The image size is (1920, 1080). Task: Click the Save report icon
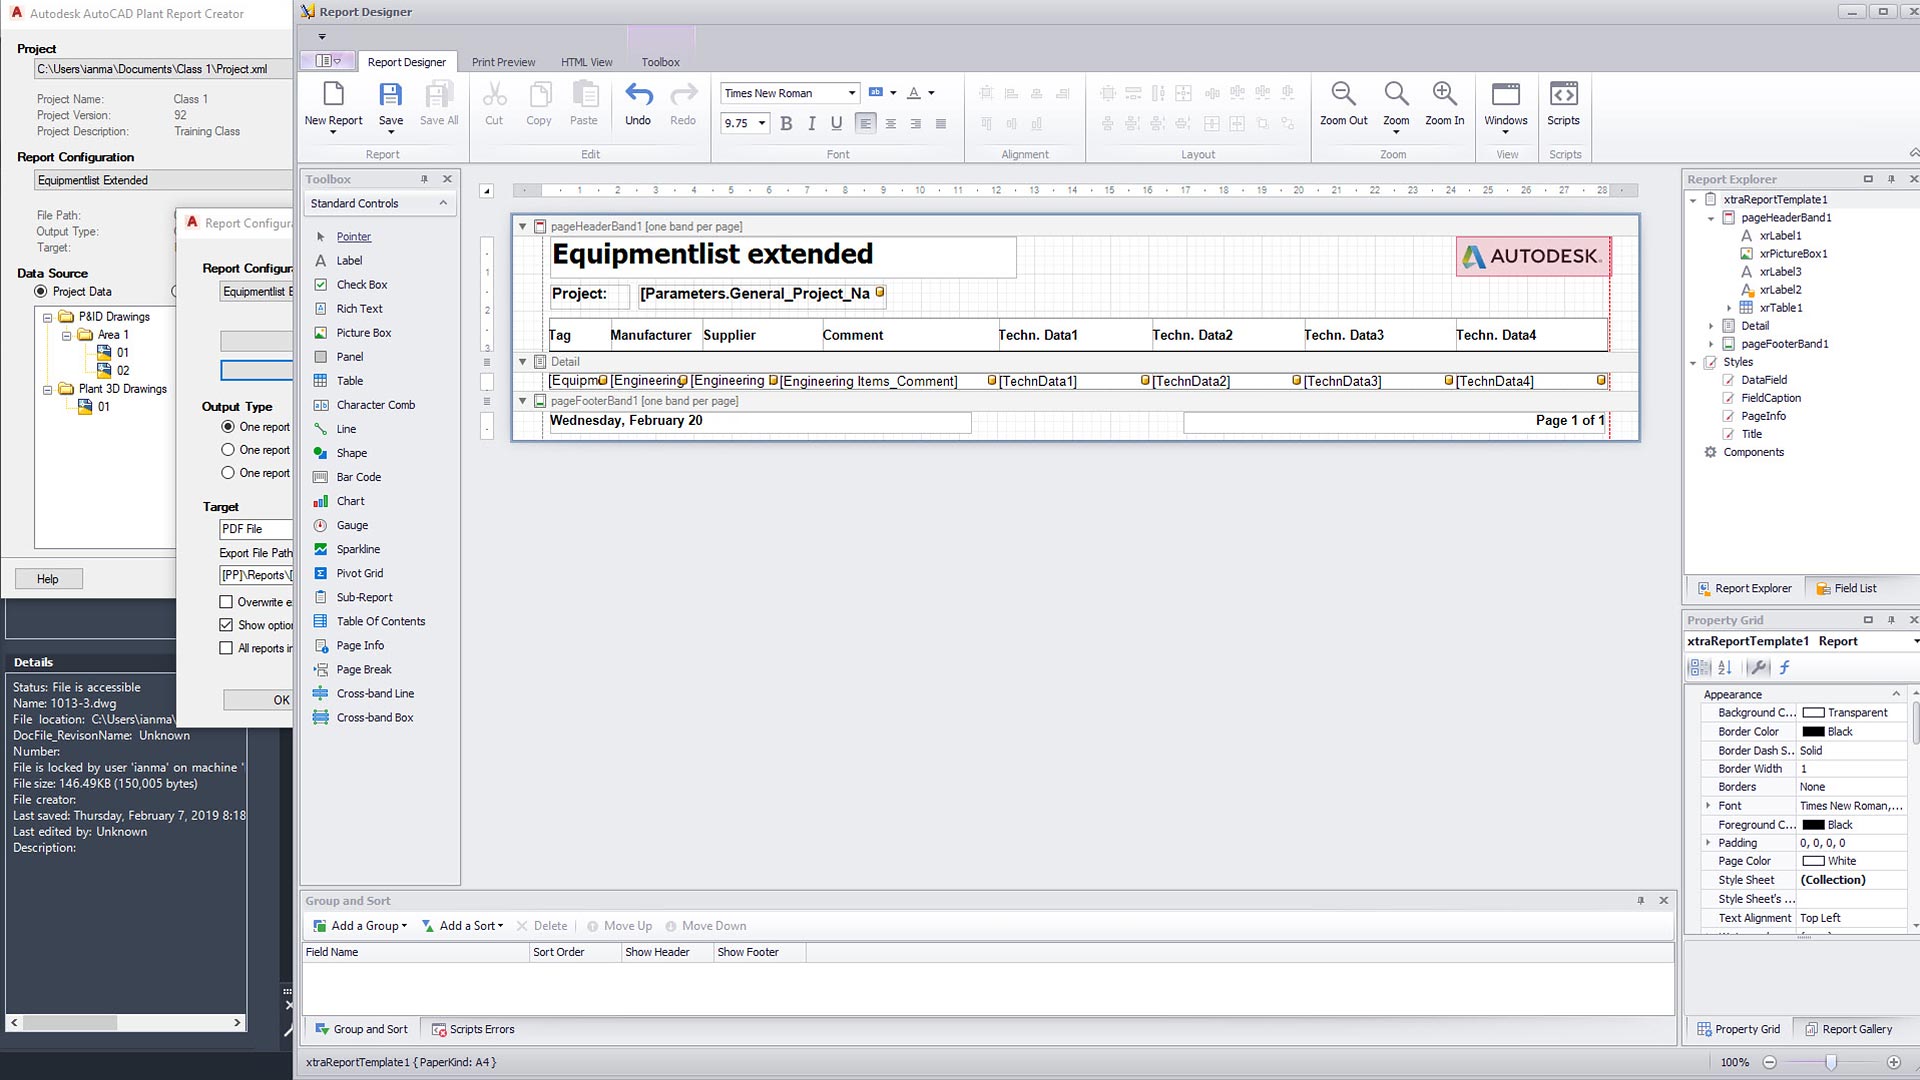pos(390,96)
